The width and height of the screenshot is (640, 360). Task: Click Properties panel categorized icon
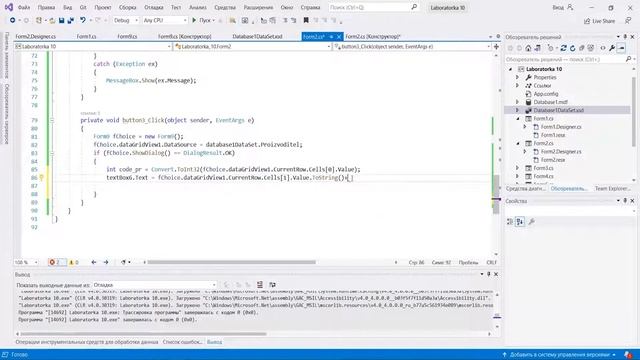(x=510, y=222)
